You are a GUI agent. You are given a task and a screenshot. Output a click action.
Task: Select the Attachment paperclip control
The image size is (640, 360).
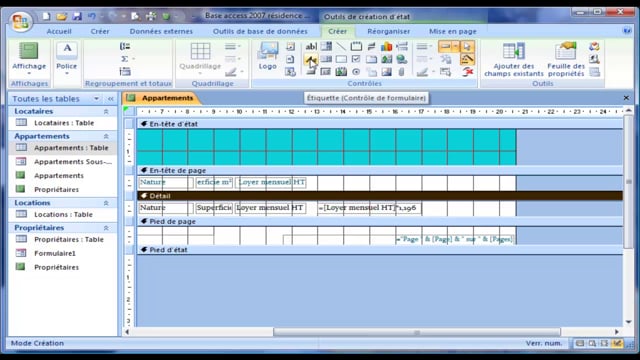coord(402,72)
